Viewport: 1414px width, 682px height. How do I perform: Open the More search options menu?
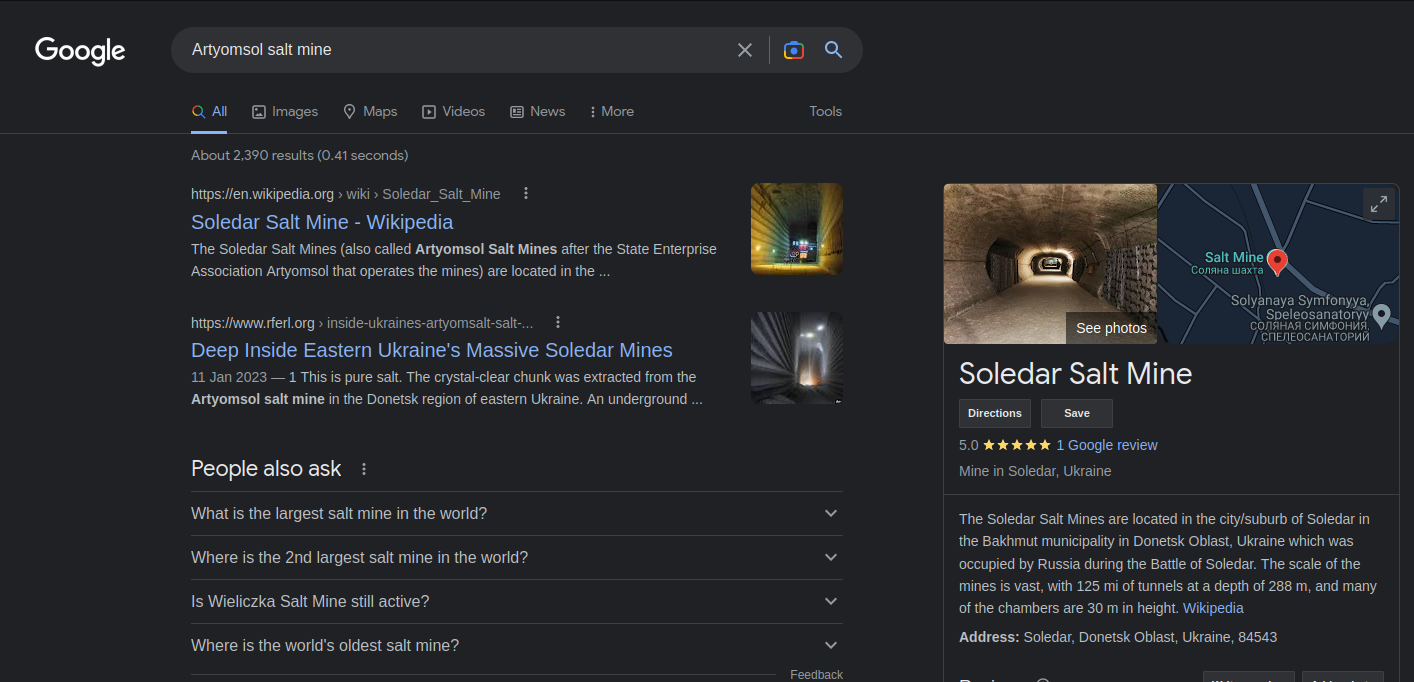pos(612,112)
